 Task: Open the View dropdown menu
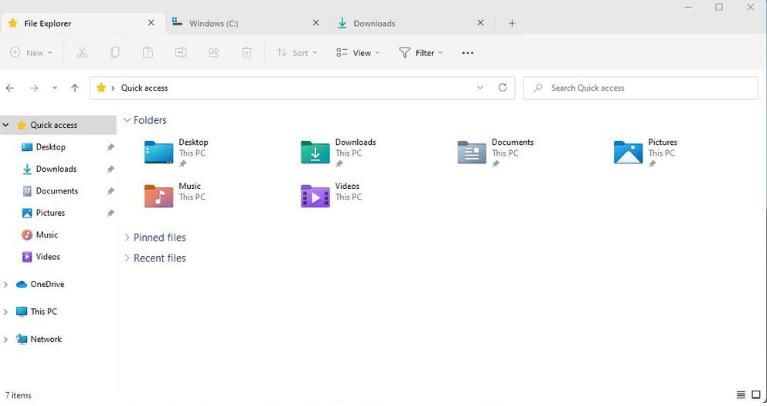point(358,52)
